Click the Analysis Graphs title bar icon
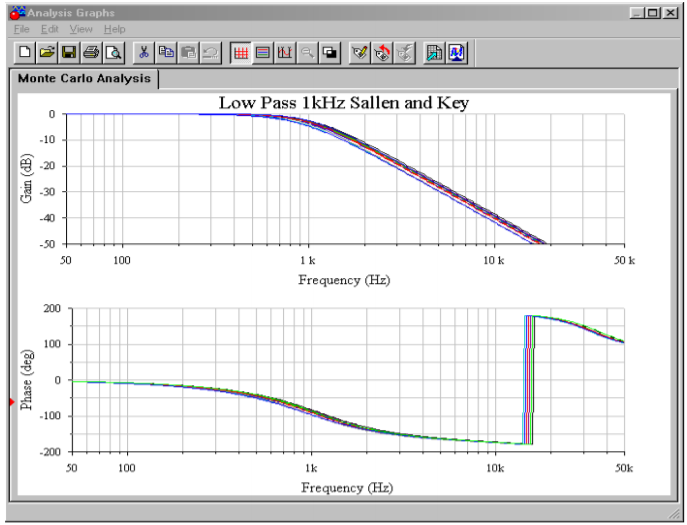 click(x=18, y=13)
